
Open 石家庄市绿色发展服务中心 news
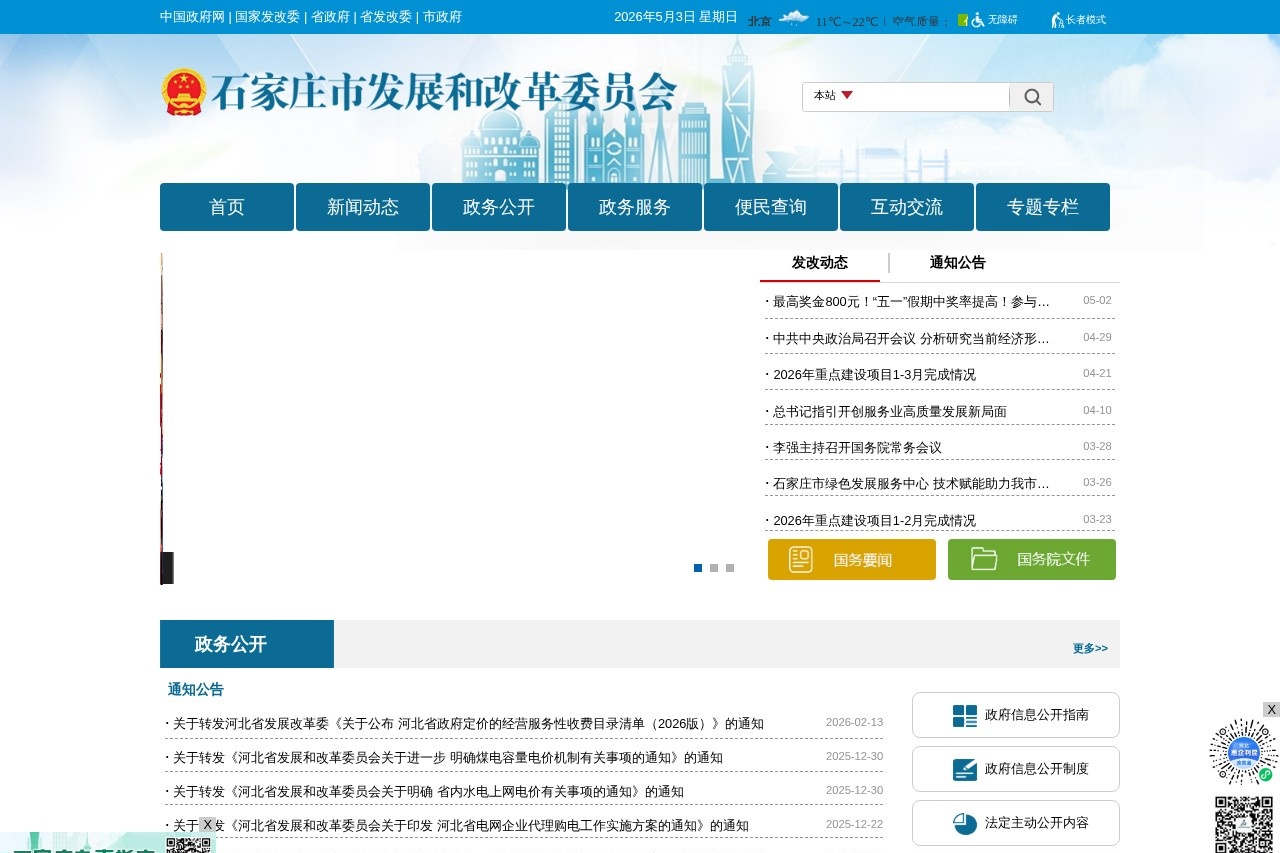911,483
